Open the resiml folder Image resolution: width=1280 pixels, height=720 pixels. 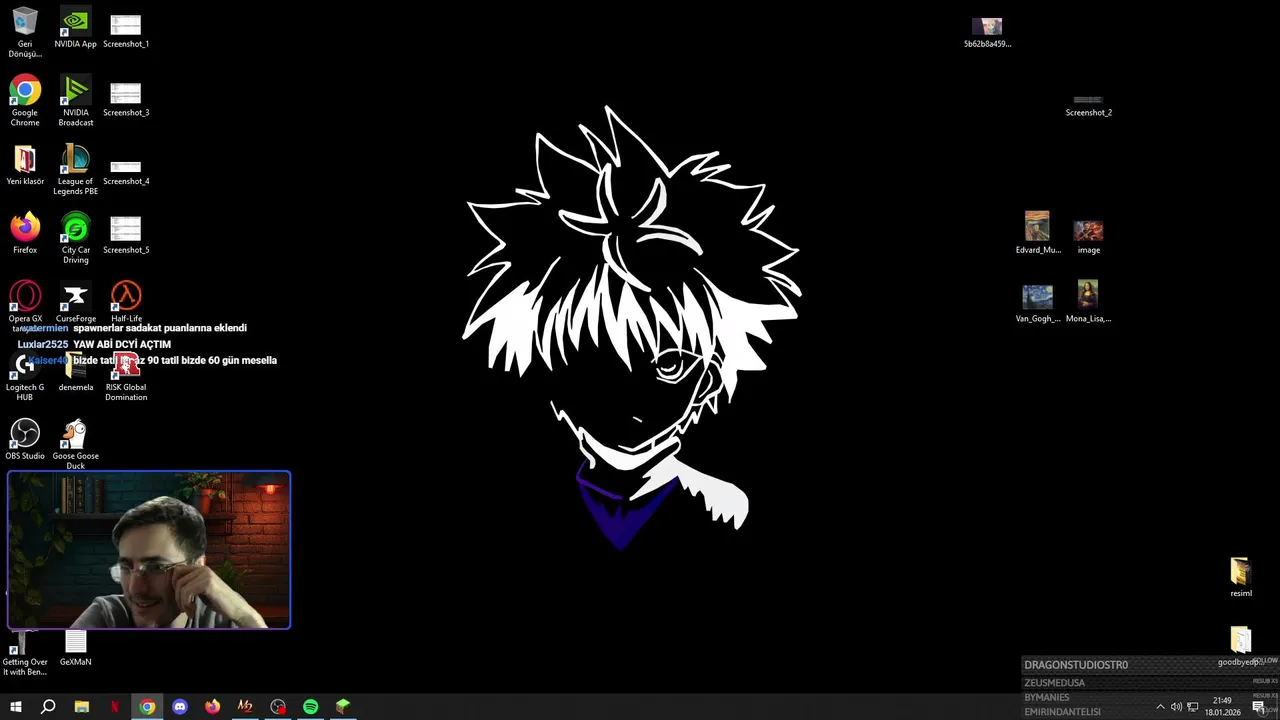pyautogui.click(x=1240, y=578)
